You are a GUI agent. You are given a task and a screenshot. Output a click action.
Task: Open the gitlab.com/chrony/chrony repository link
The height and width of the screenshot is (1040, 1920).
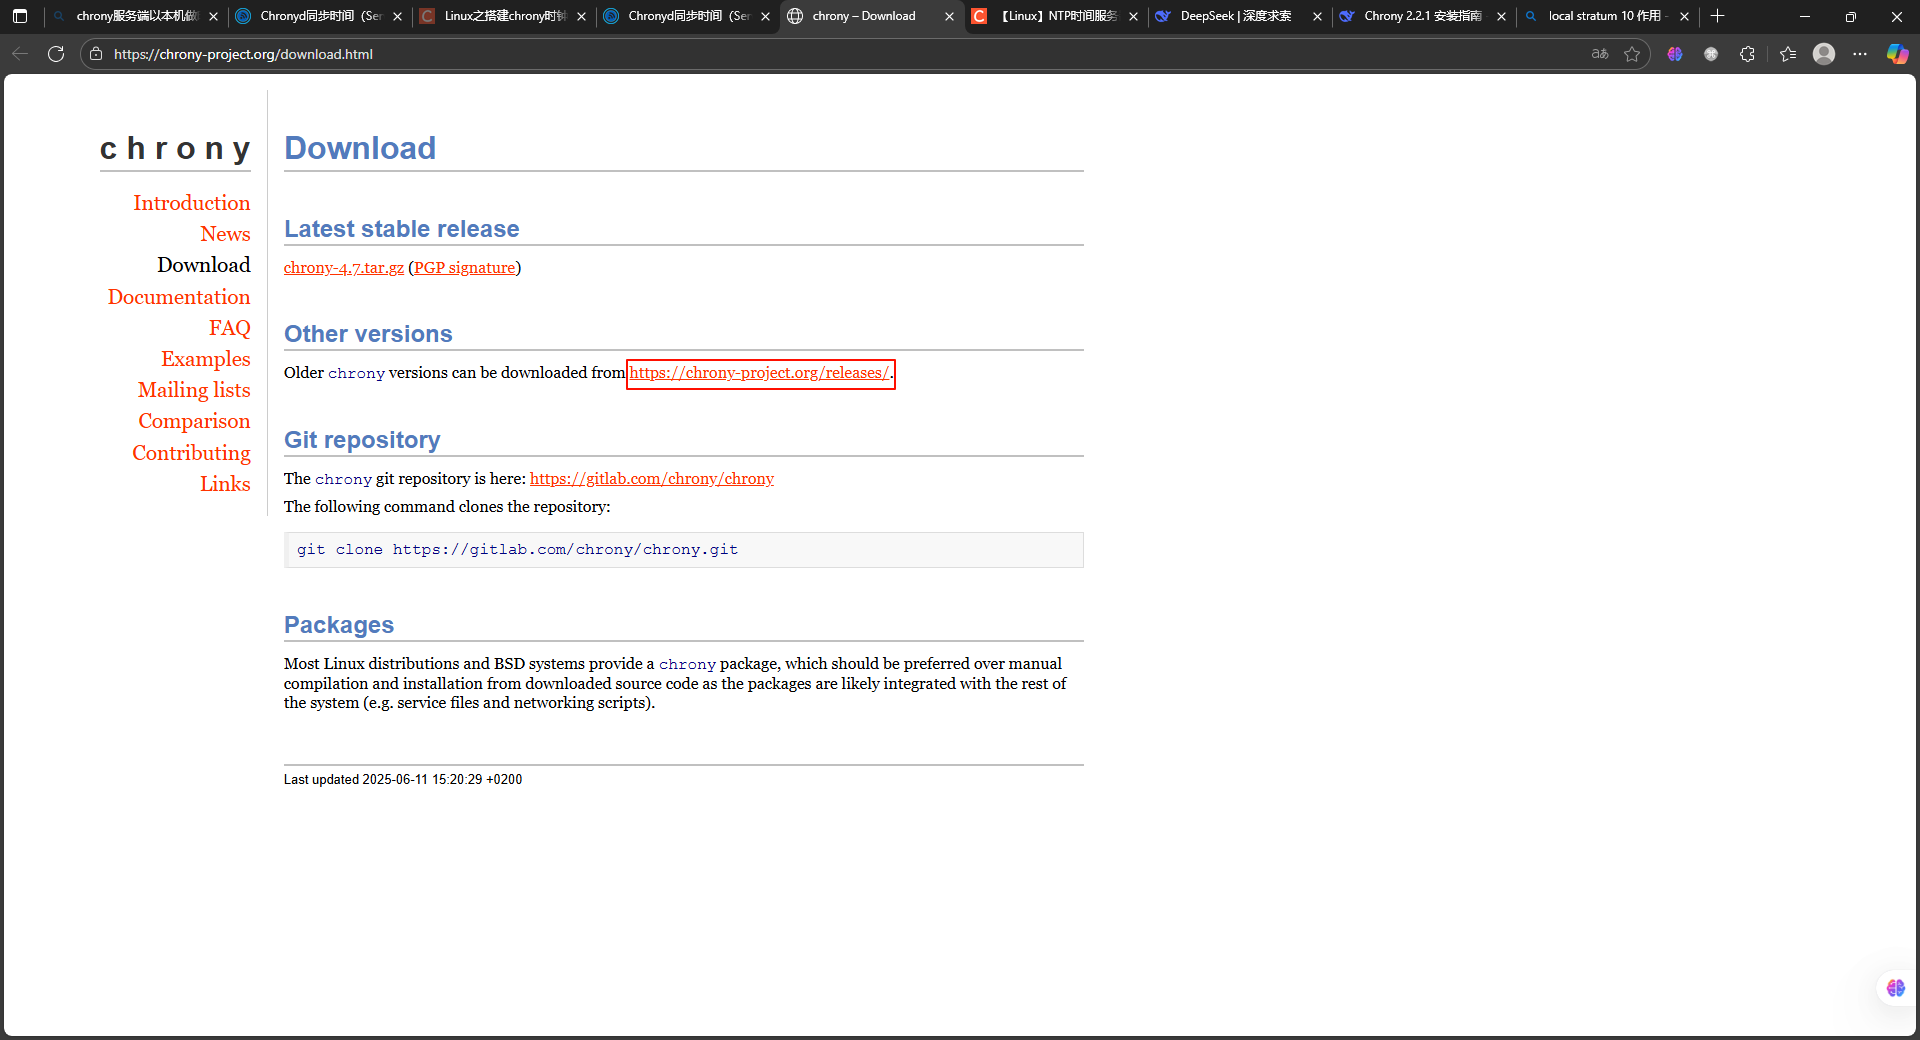[652, 479]
